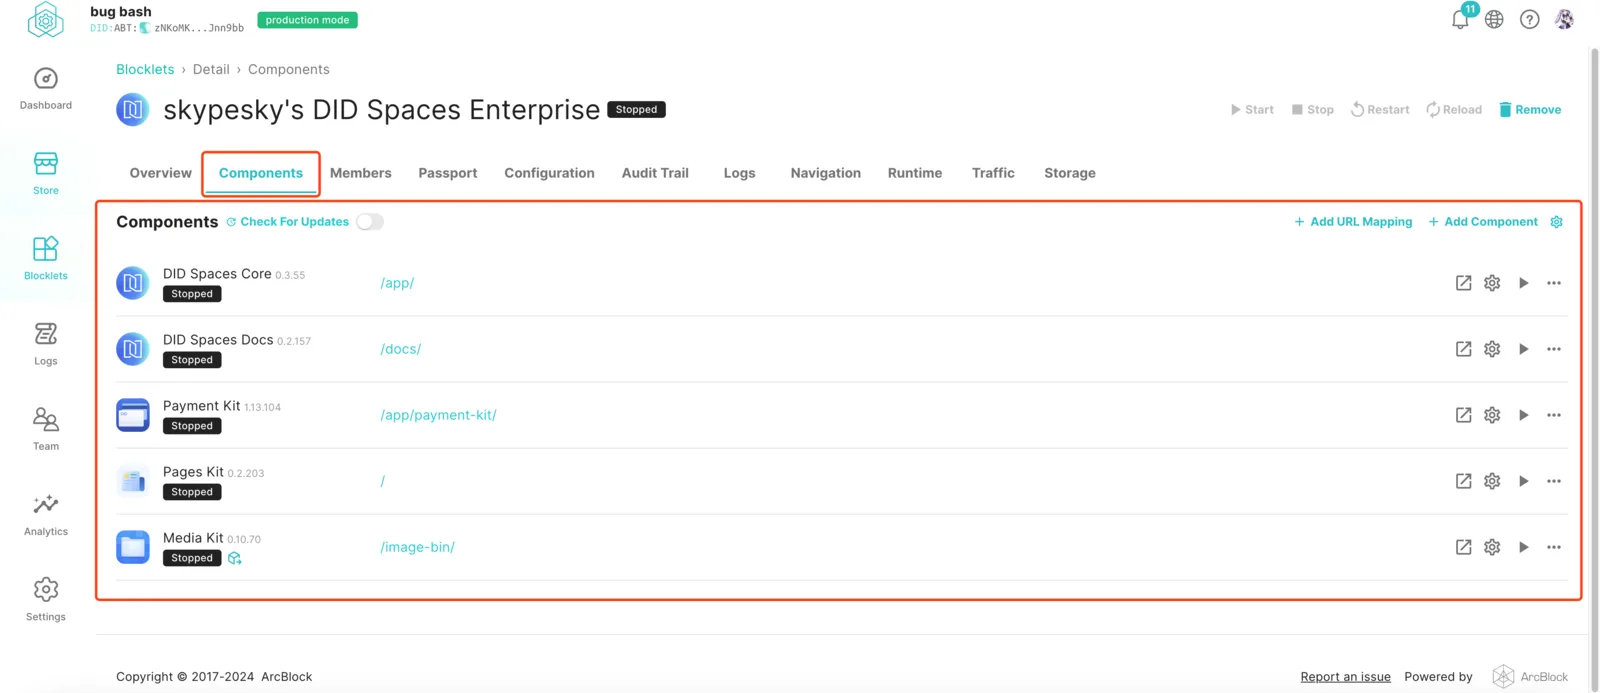Viewport: 1600px width, 693px height.
Task: Open more options for DID Spaces Core
Action: click(1553, 283)
